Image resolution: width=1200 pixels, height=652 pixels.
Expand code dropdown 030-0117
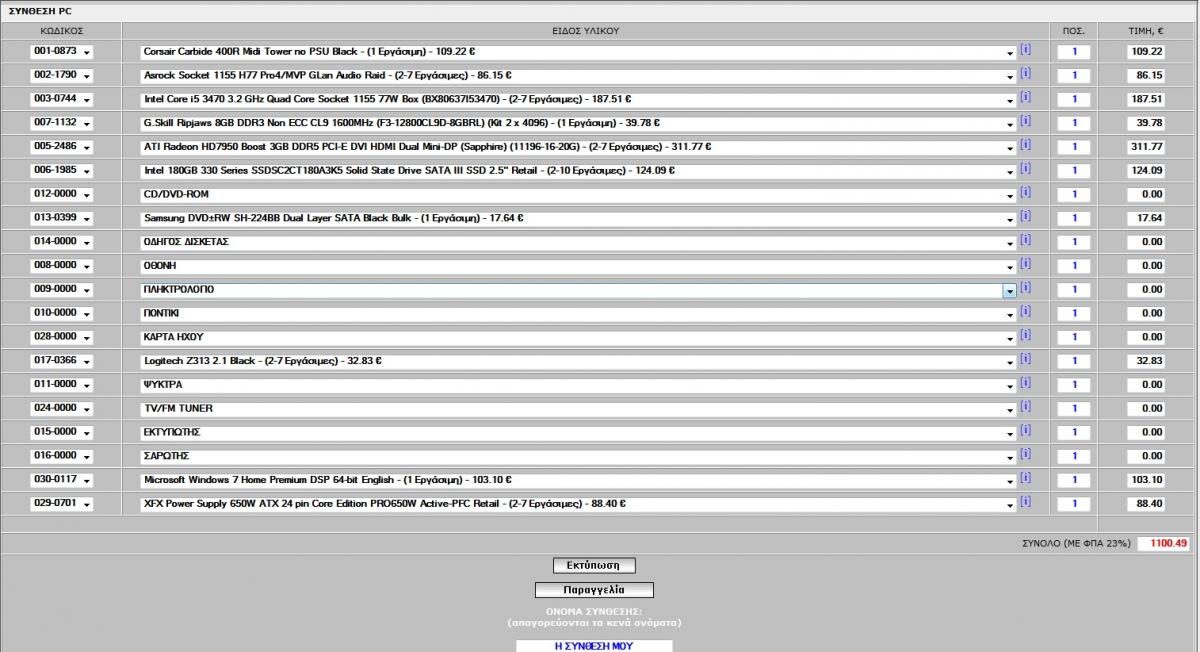(61, 479)
